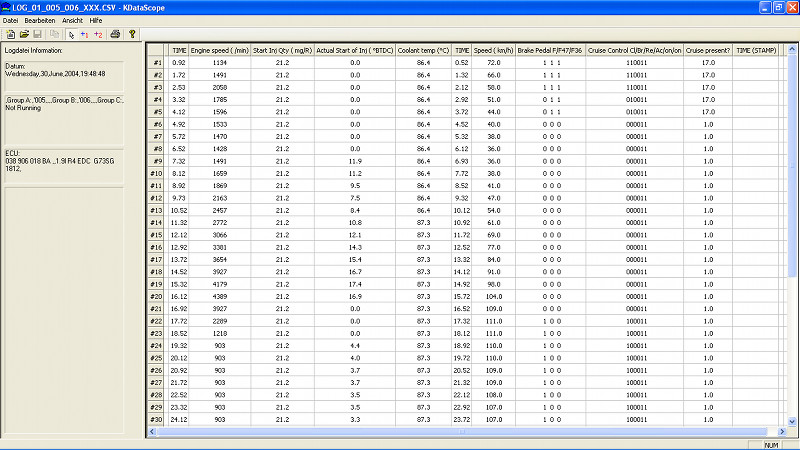Click the vertical scrollbar thumb

click(x=792, y=166)
